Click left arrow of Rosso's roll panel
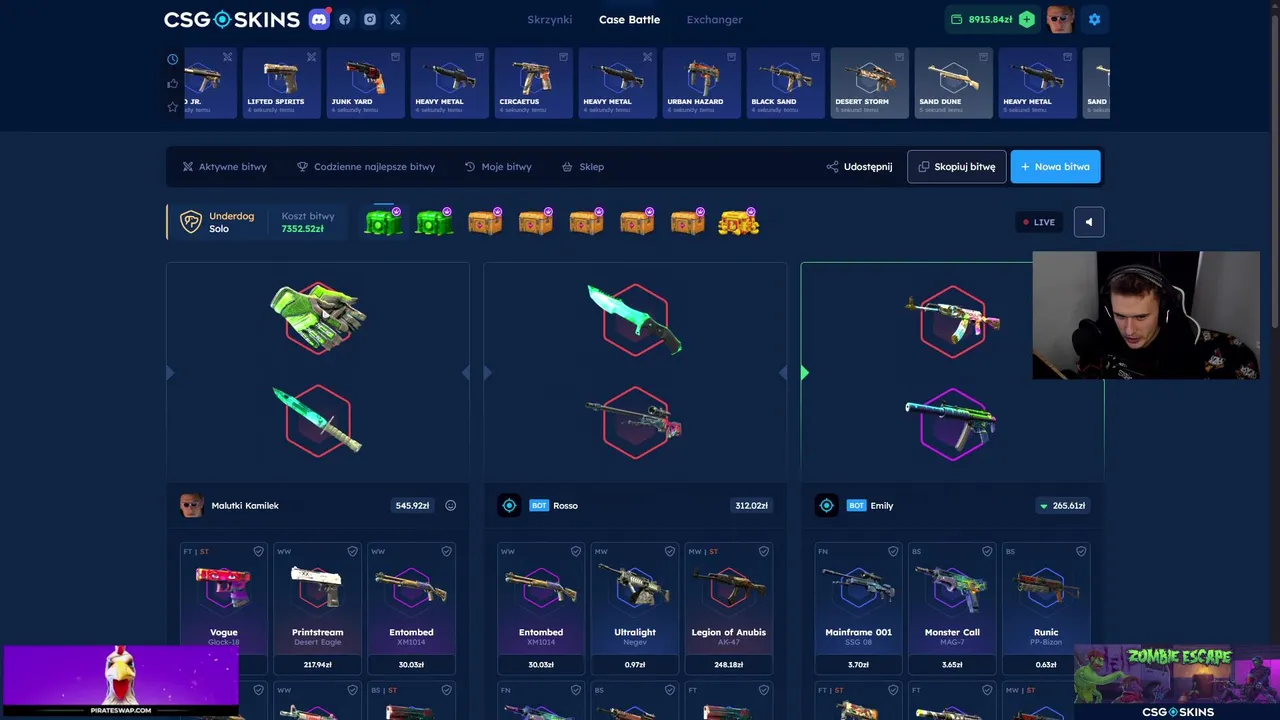Viewport: 1280px width, 720px height. [x=487, y=373]
